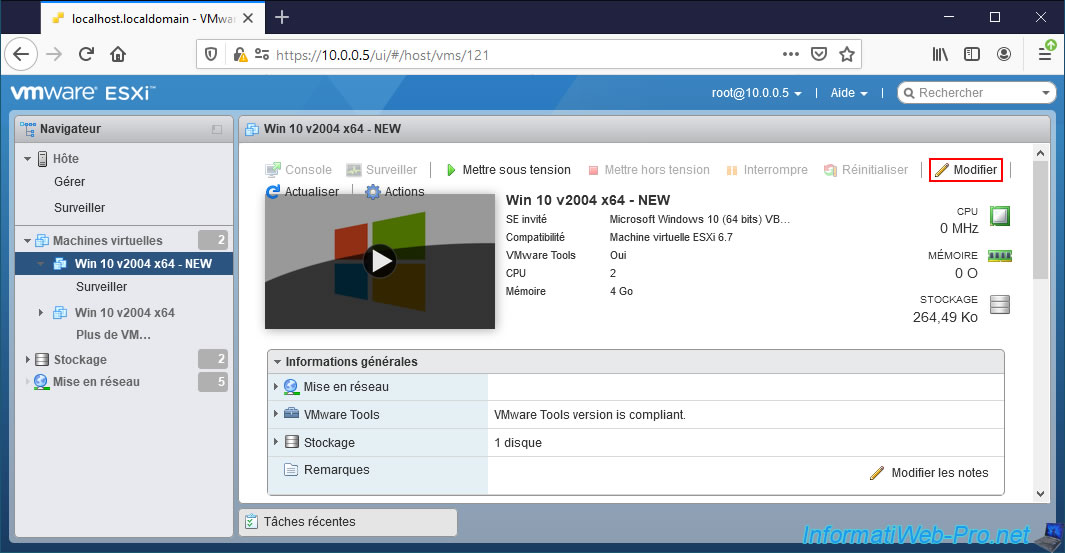
Task: Open the Firefox hamburger menu
Action: point(1045,54)
